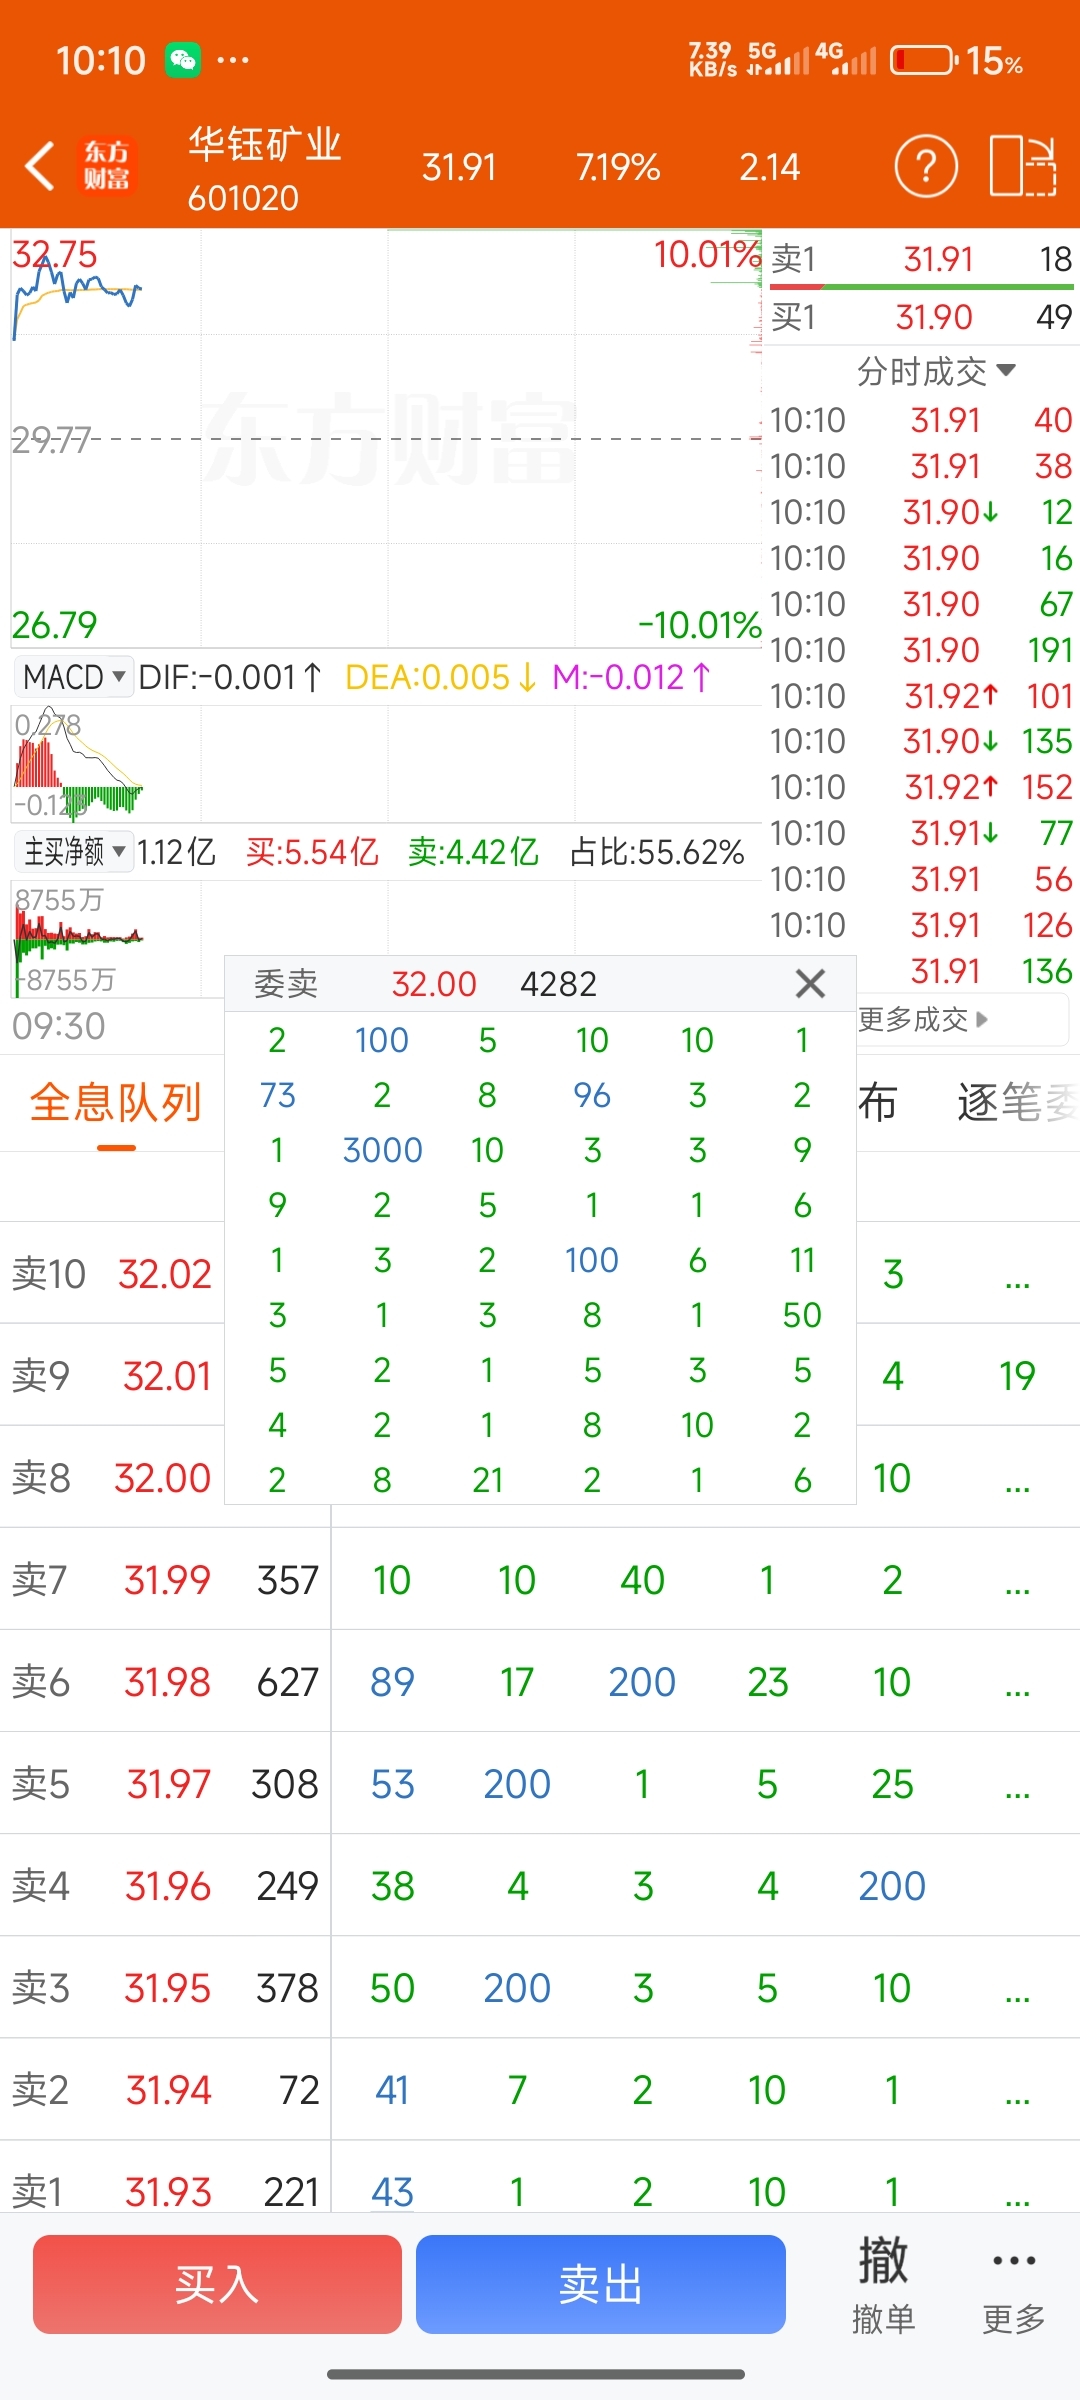Tap 31.92 trade with volume 152
The height and width of the screenshot is (2400, 1080).
click(922, 787)
